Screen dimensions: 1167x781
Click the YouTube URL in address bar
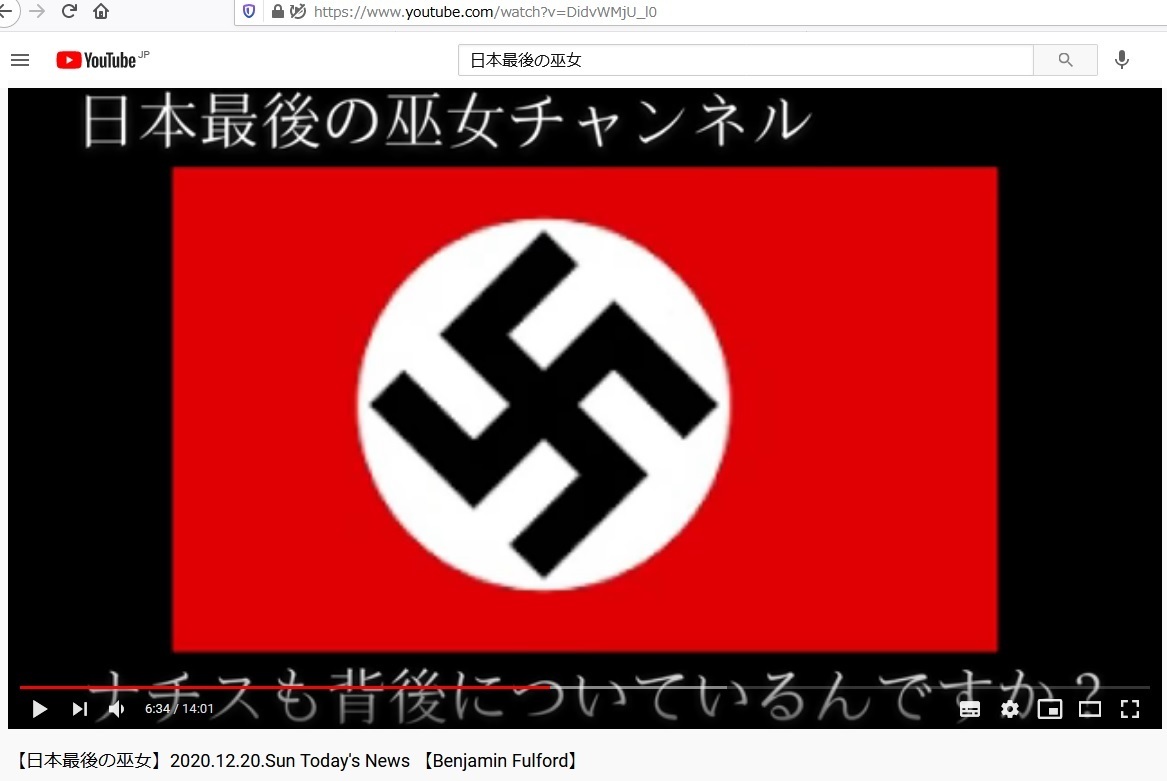point(485,12)
